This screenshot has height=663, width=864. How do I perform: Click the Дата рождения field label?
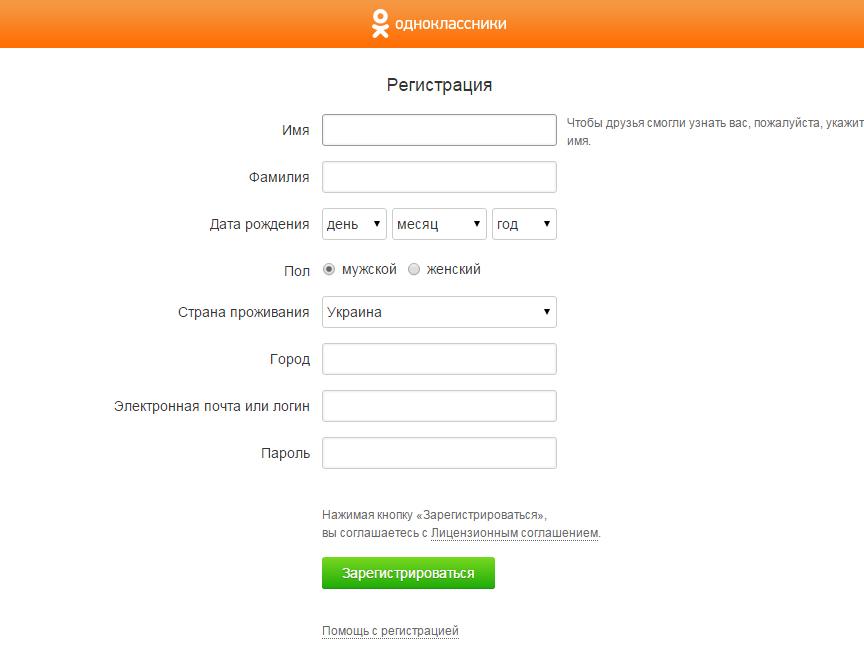(260, 224)
